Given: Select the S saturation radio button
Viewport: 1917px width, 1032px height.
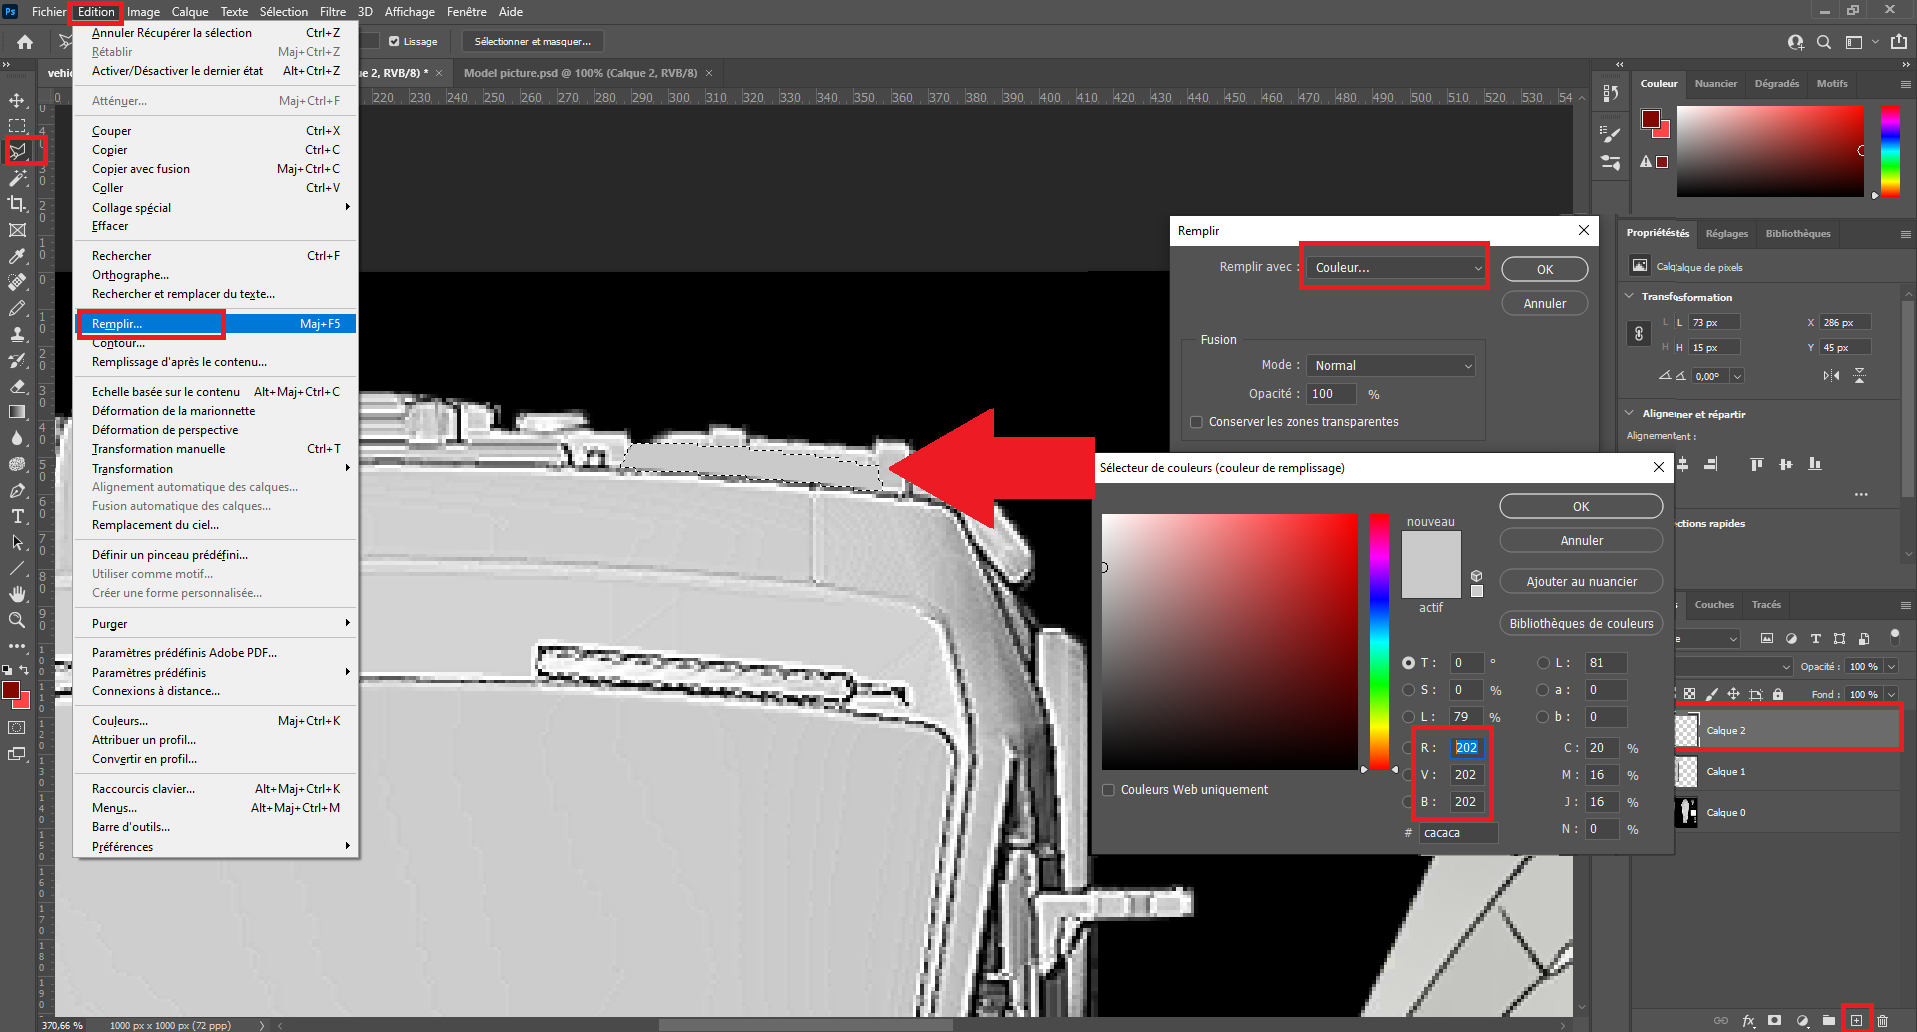Looking at the screenshot, I should pos(1409,690).
